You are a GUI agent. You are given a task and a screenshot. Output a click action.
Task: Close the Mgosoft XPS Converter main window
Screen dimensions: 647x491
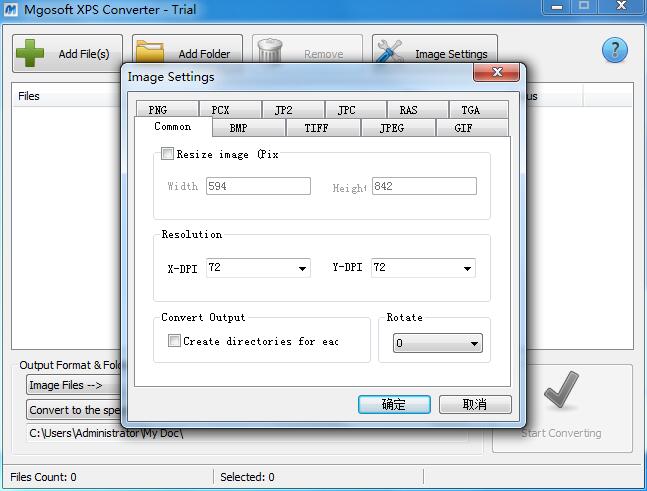[x=621, y=7]
